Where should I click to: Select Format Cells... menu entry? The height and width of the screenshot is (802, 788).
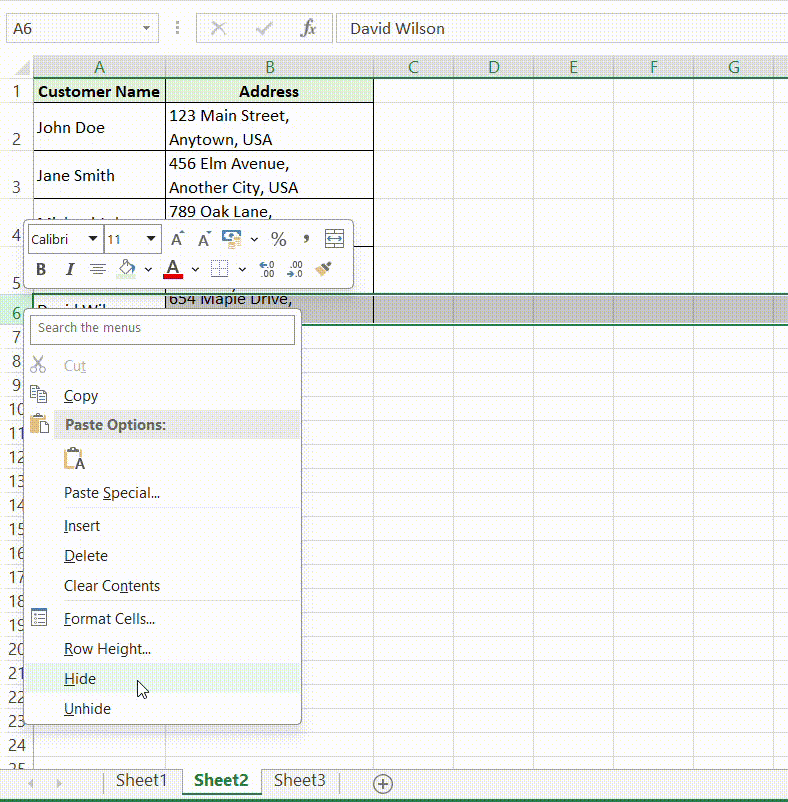tap(163, 619)
